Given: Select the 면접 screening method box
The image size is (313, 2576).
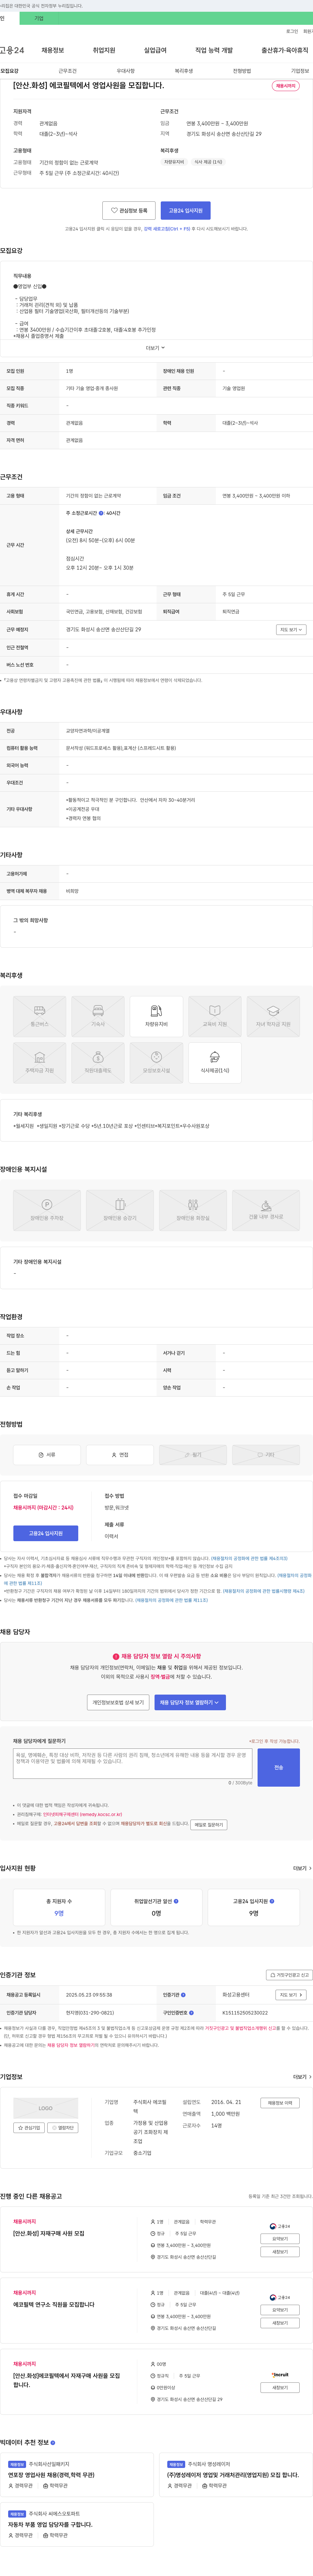Looking at the screenshot, I should 120,1455.
